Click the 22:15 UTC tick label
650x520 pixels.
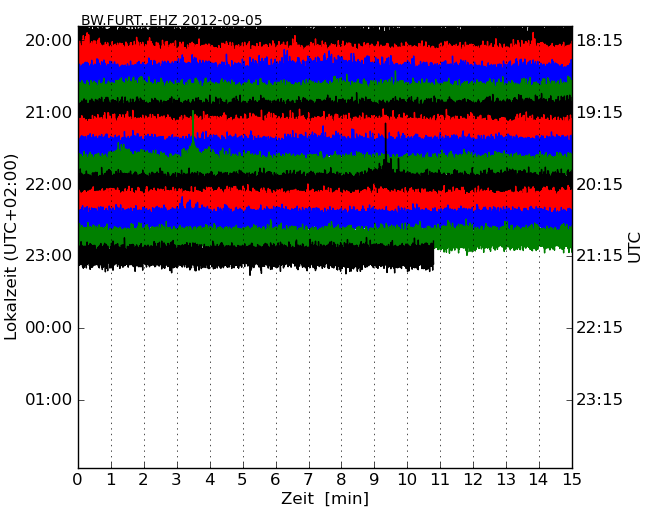pyautogui.click(x=599, y=328)
